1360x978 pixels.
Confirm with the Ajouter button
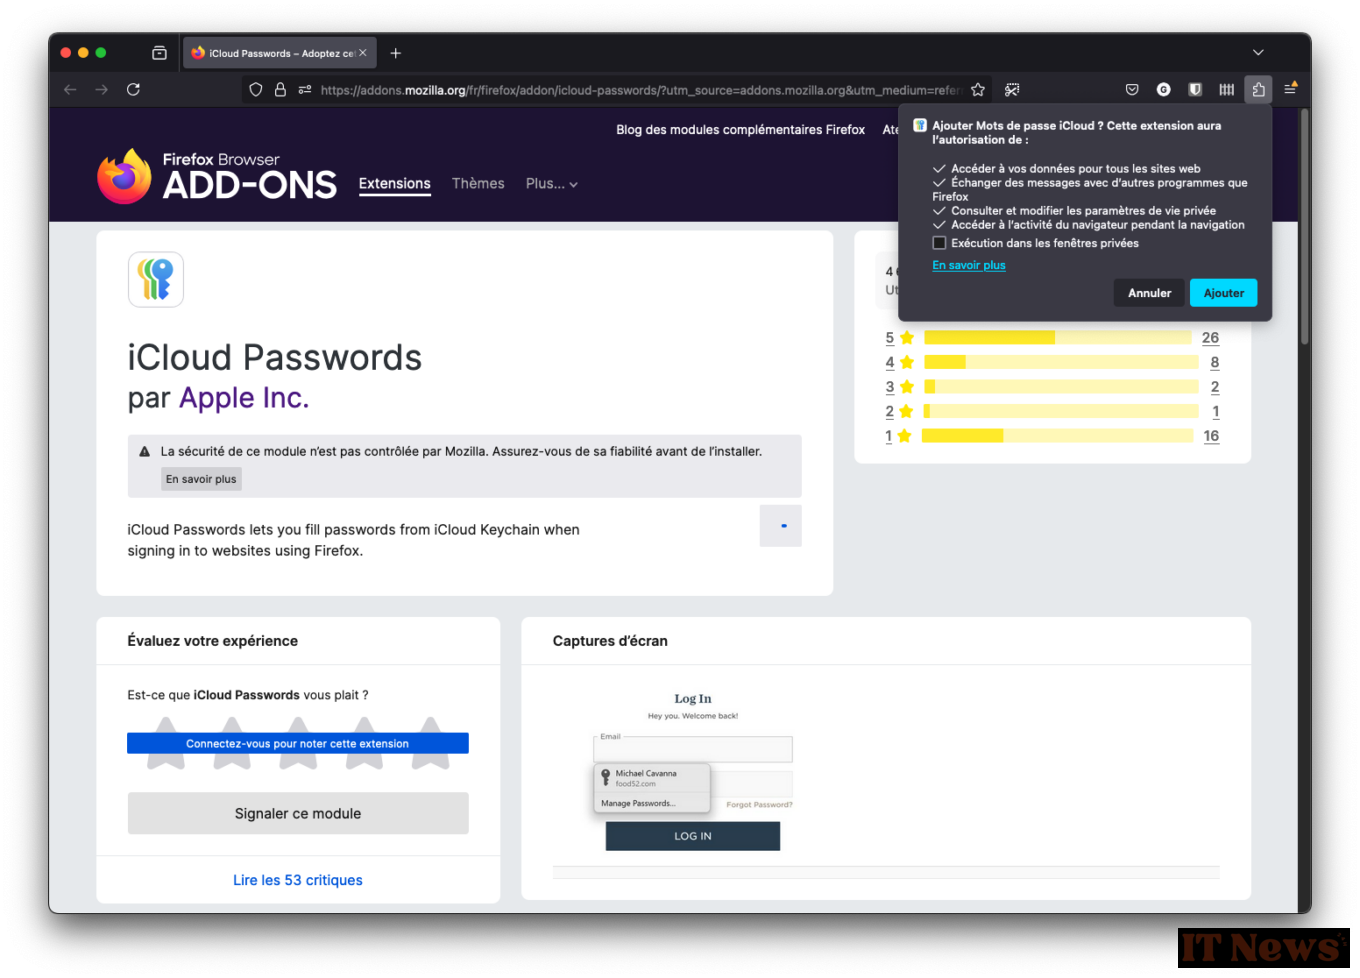tap(1224, 293)
